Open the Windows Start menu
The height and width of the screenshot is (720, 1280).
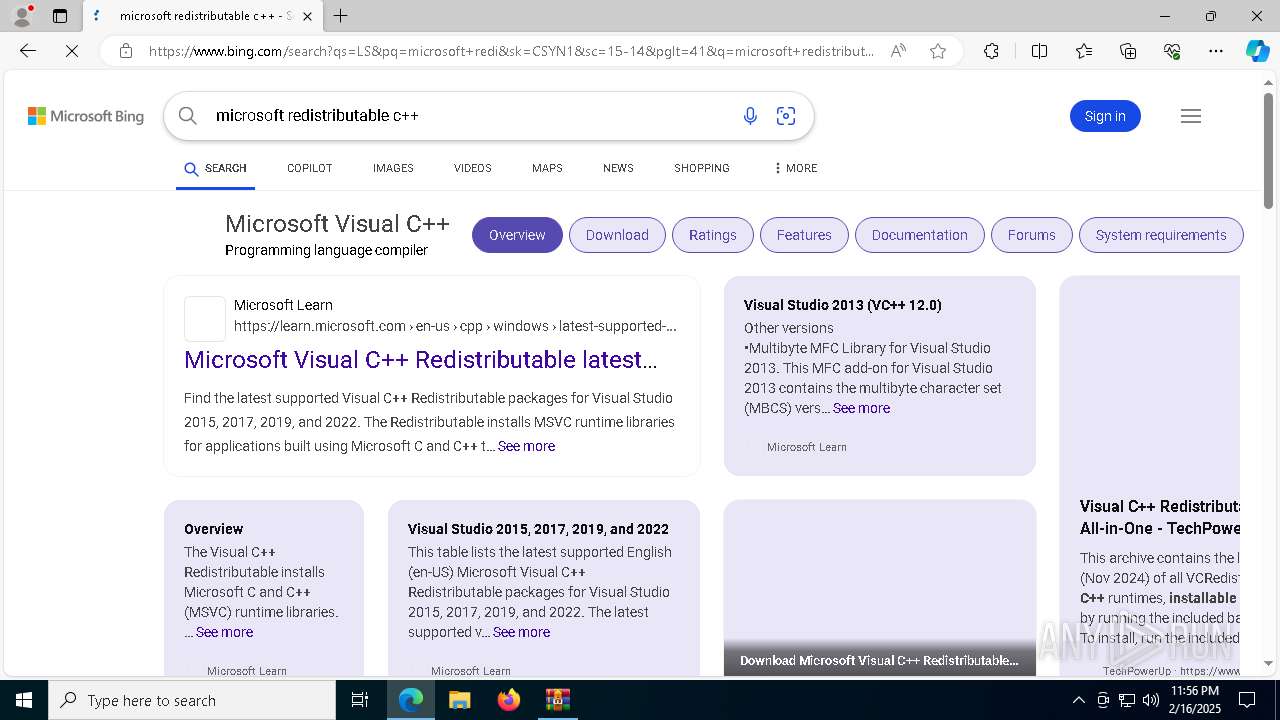point(24,700)
